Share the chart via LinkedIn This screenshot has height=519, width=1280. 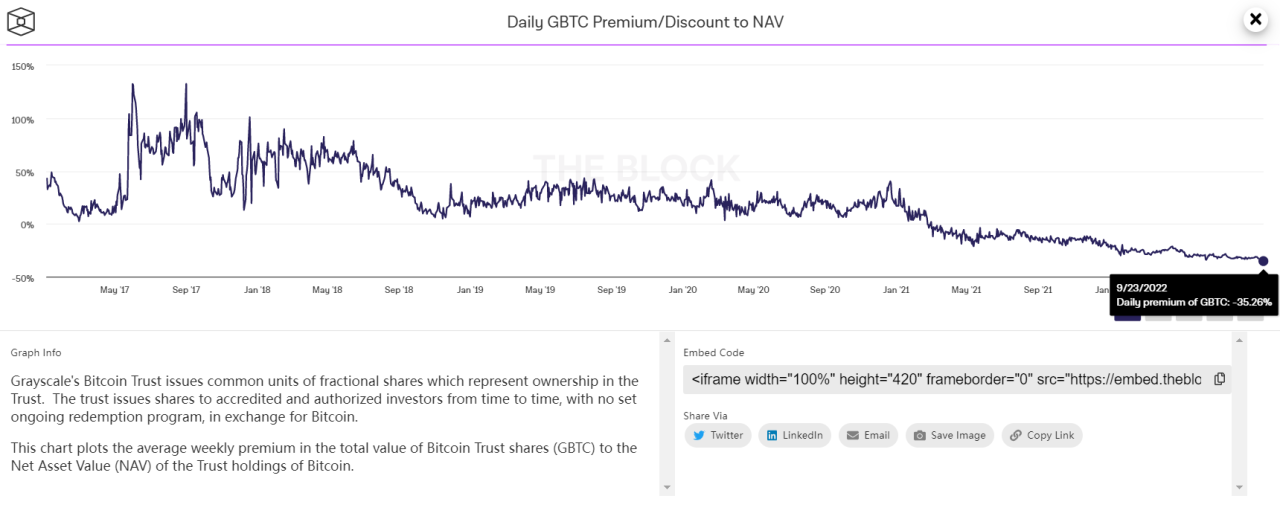click(x=794, y=435)
